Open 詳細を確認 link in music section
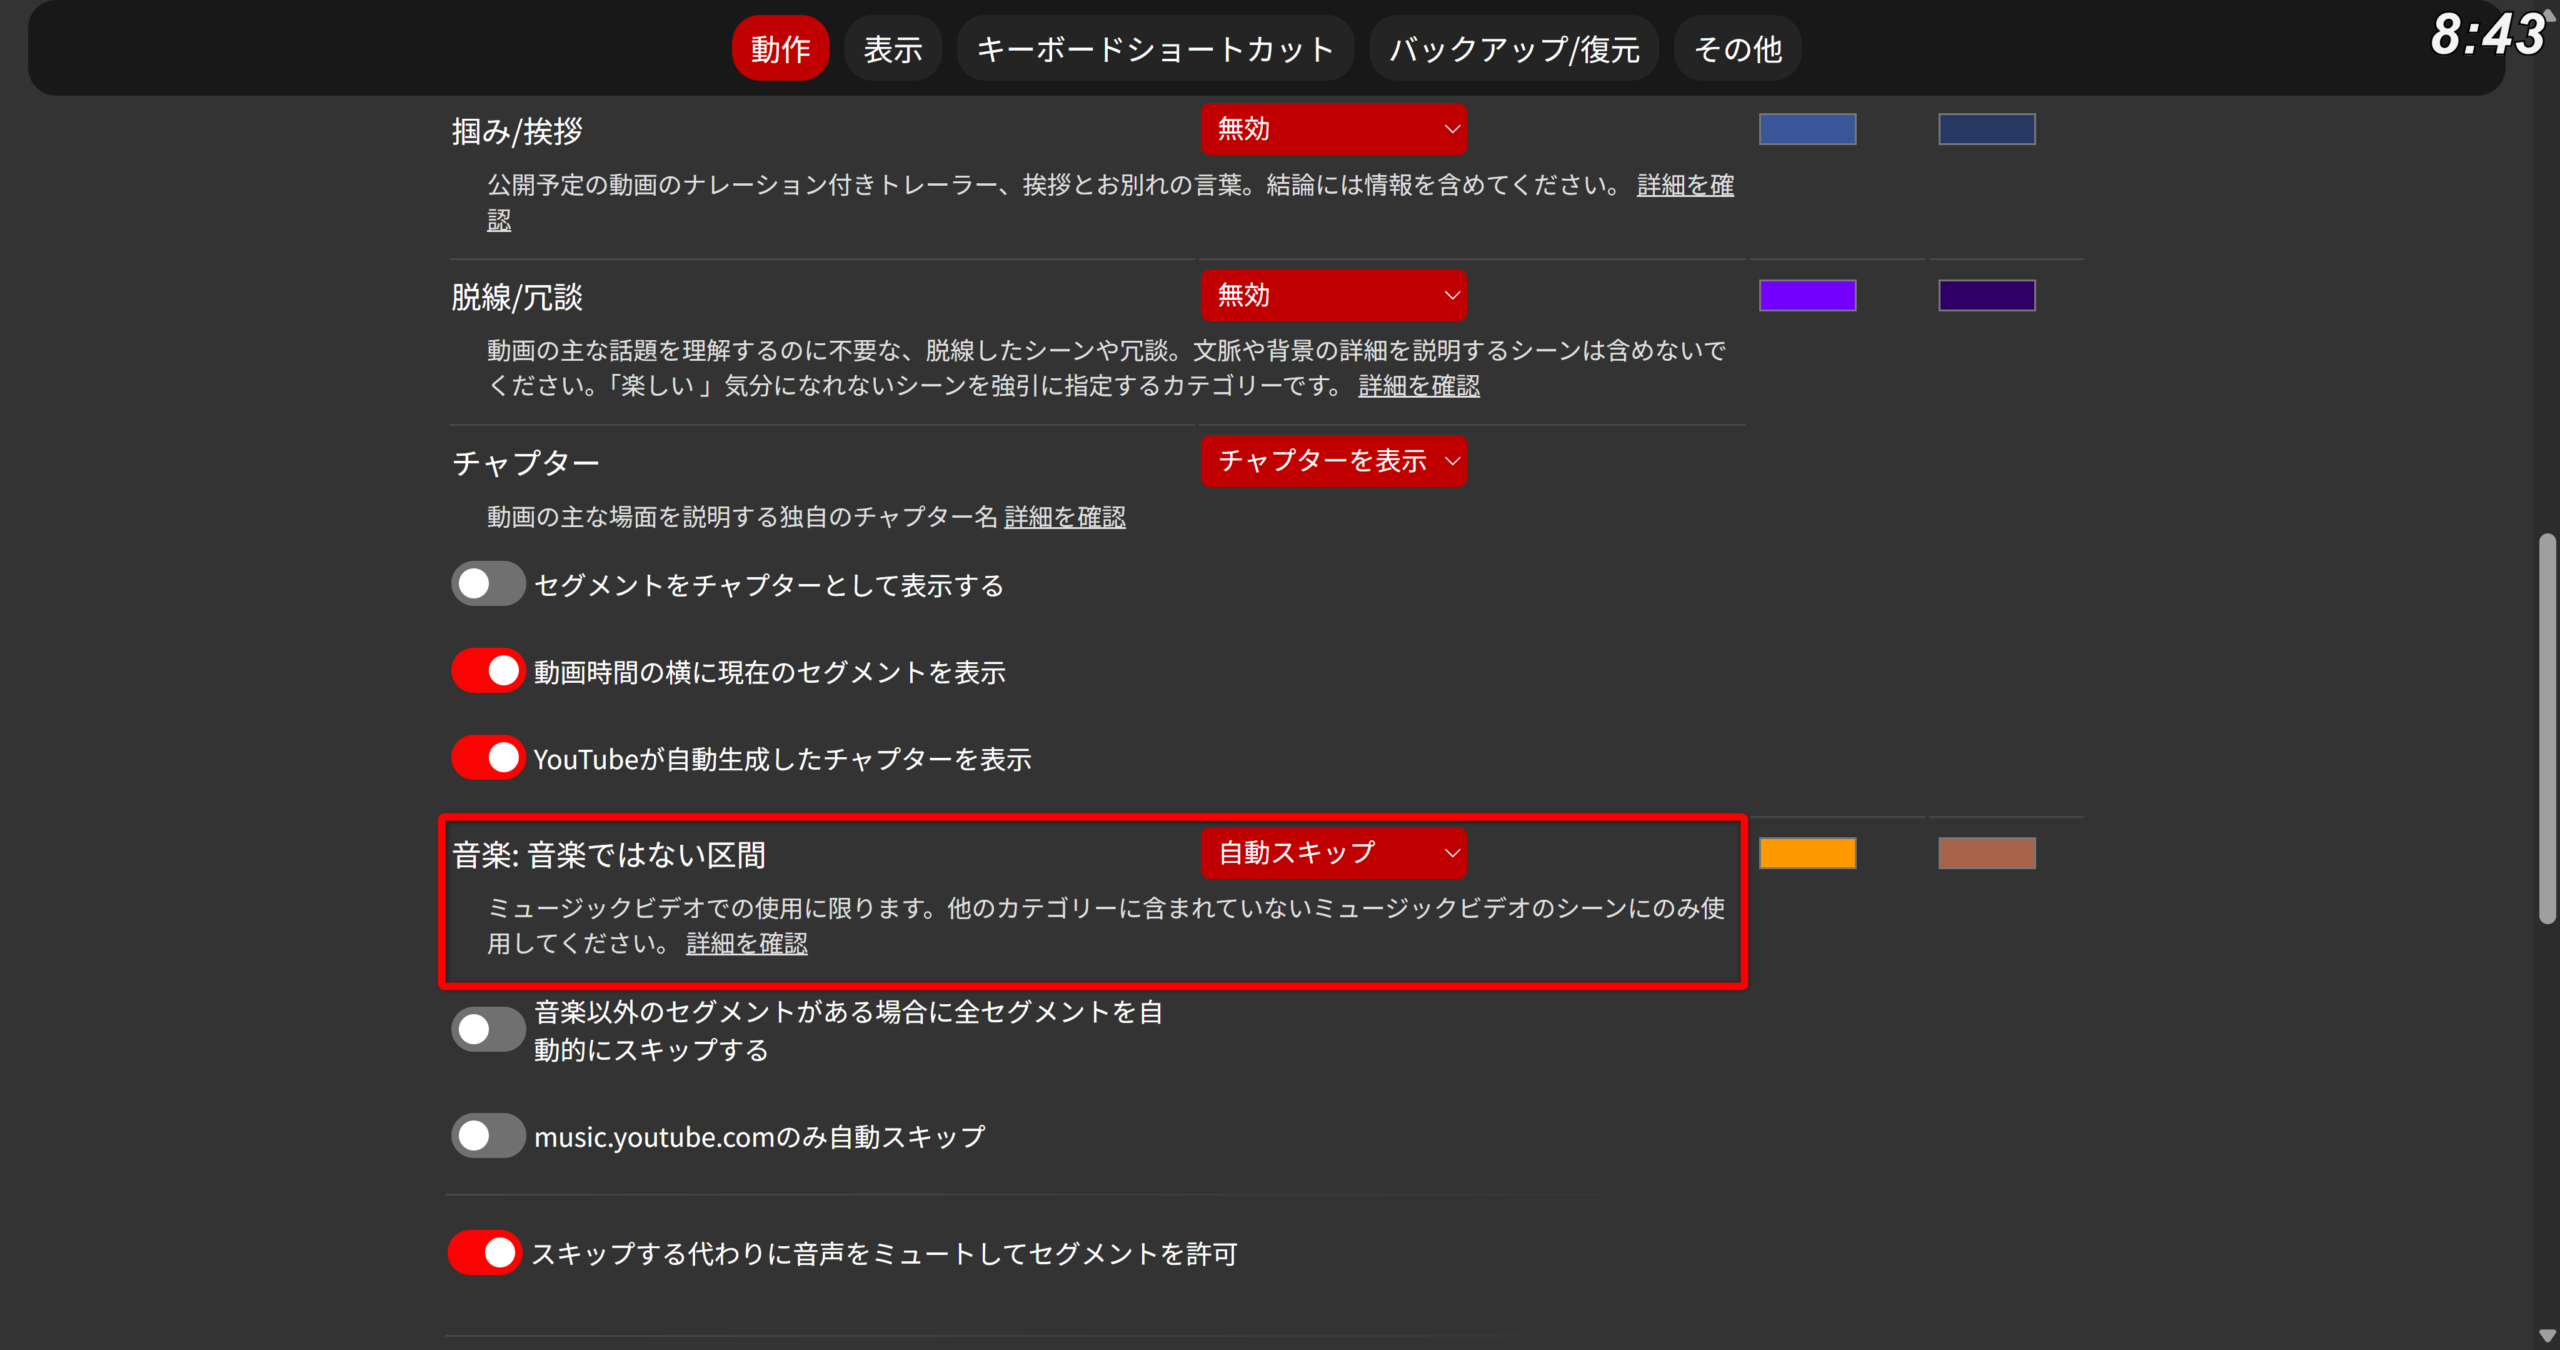 (746, 943)
